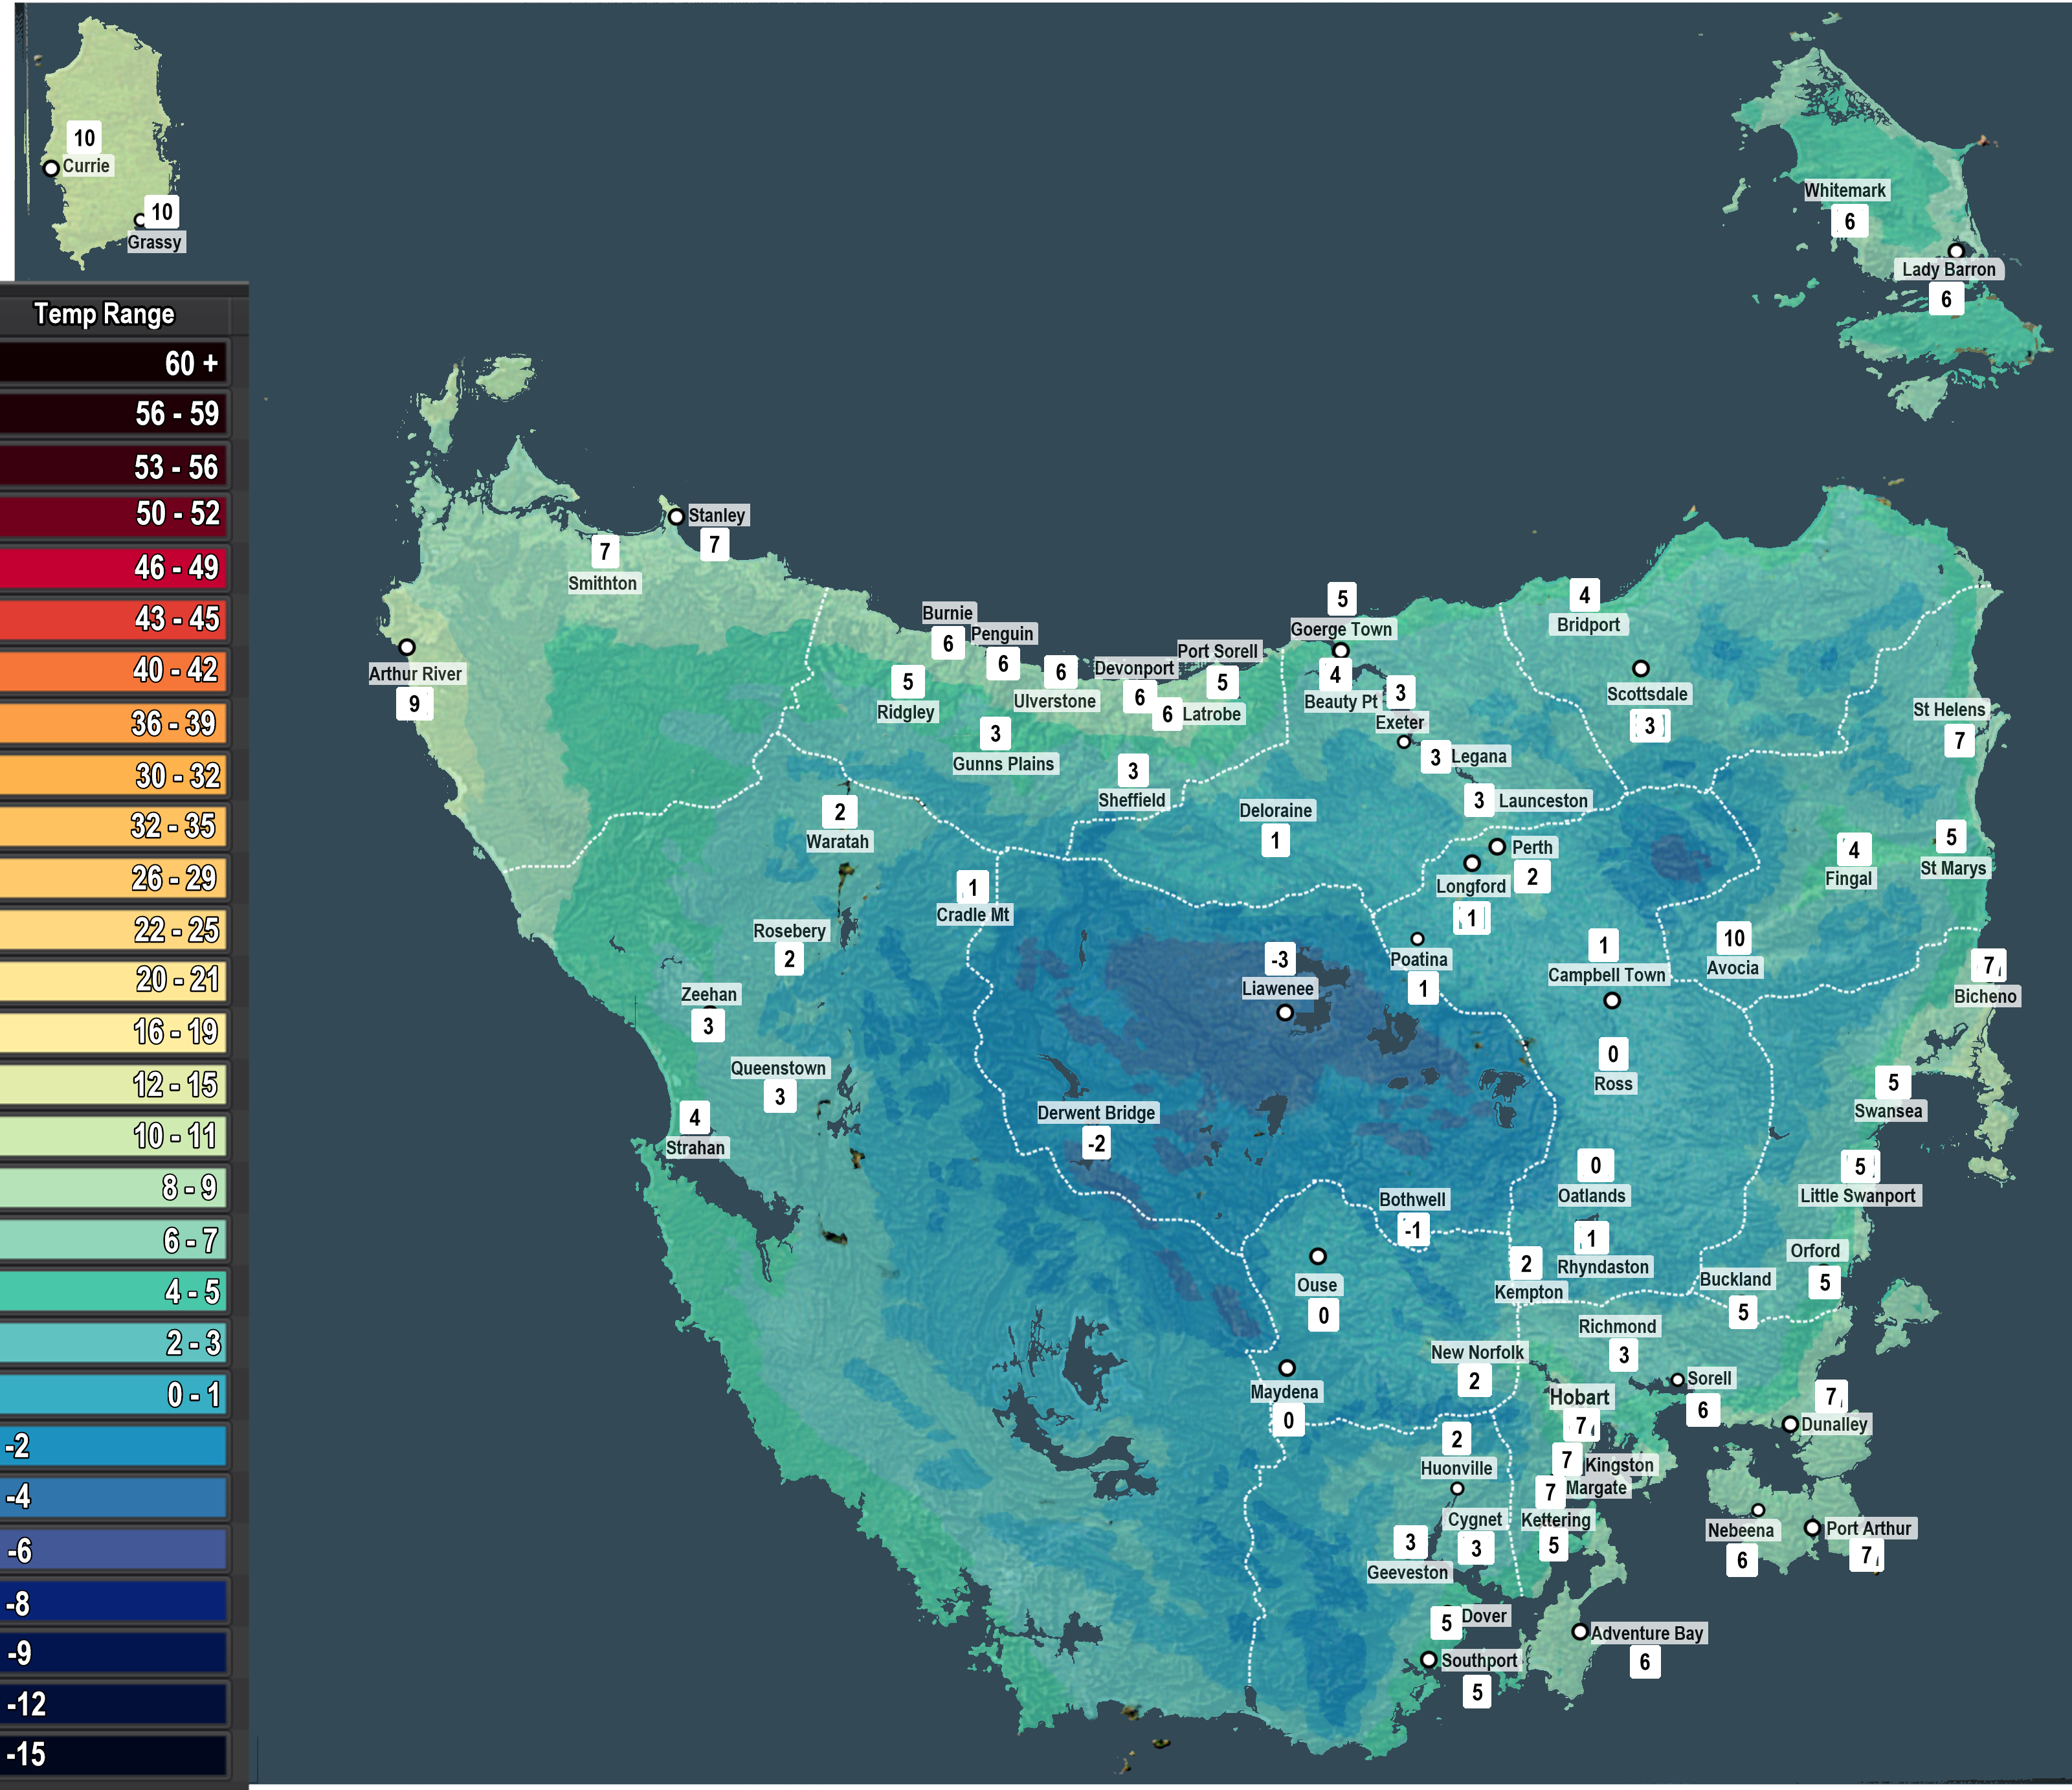Click the Sorell marker circle
The width and height of the screenshot is (2072, 1790).
[1678, 1380]
